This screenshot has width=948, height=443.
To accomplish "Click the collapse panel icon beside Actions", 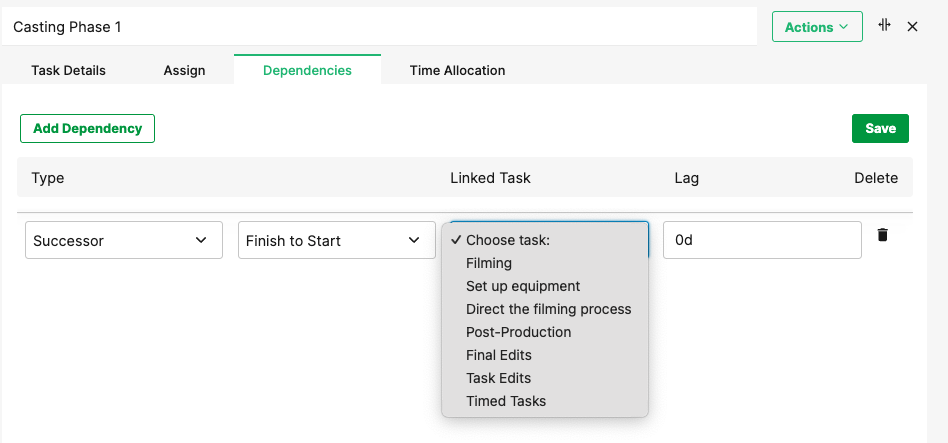I will [x=884, y=26].
